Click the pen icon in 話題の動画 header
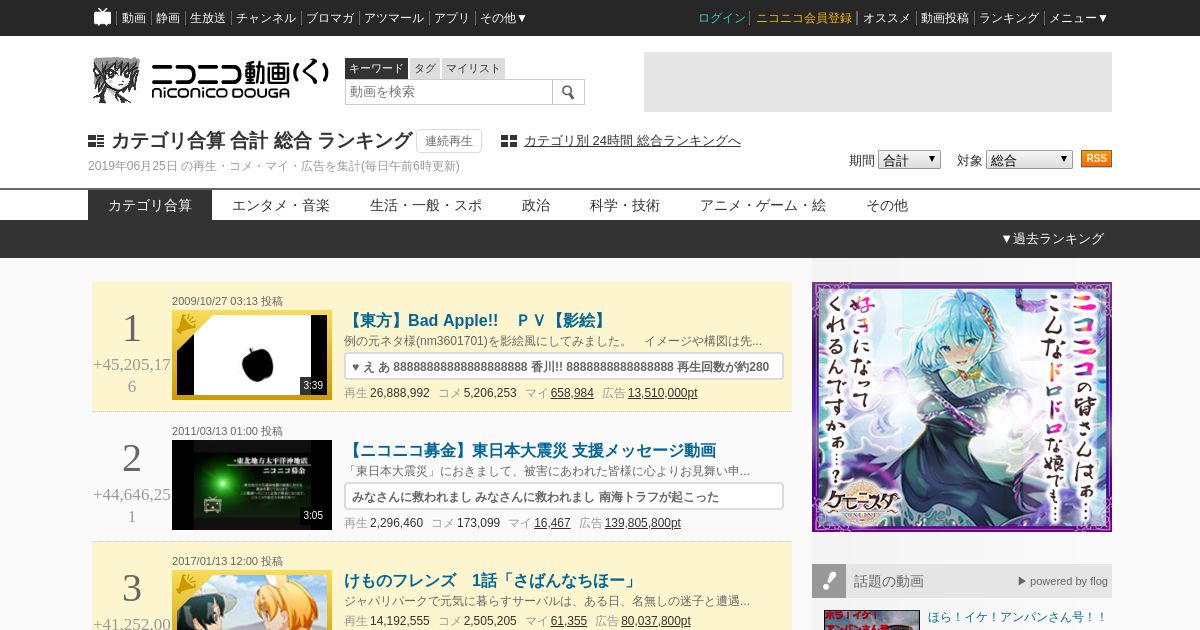The height and width of the screenshot is (630, 1200). point(829,581)
